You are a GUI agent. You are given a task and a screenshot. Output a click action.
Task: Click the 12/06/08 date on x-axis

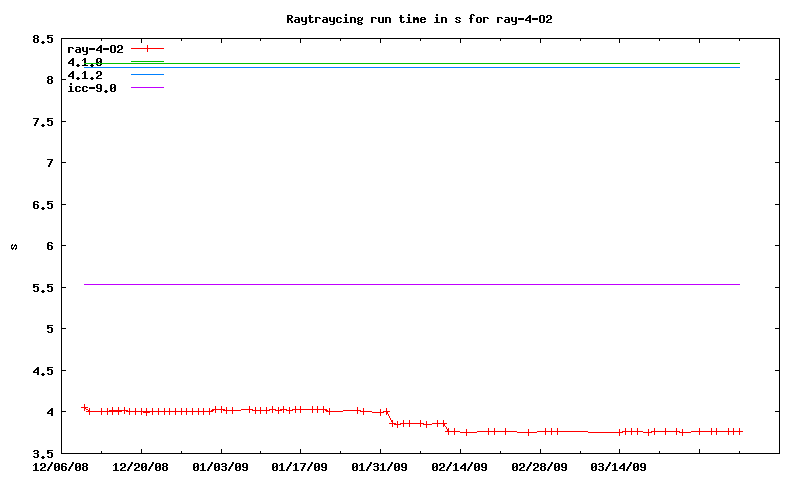(x=60, y=466)
